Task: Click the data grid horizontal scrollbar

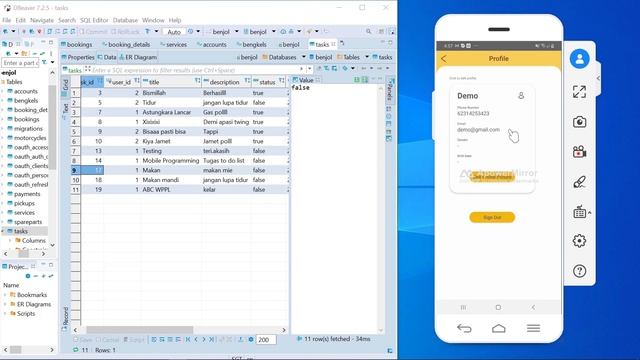Action: click(x=140, y=330)
